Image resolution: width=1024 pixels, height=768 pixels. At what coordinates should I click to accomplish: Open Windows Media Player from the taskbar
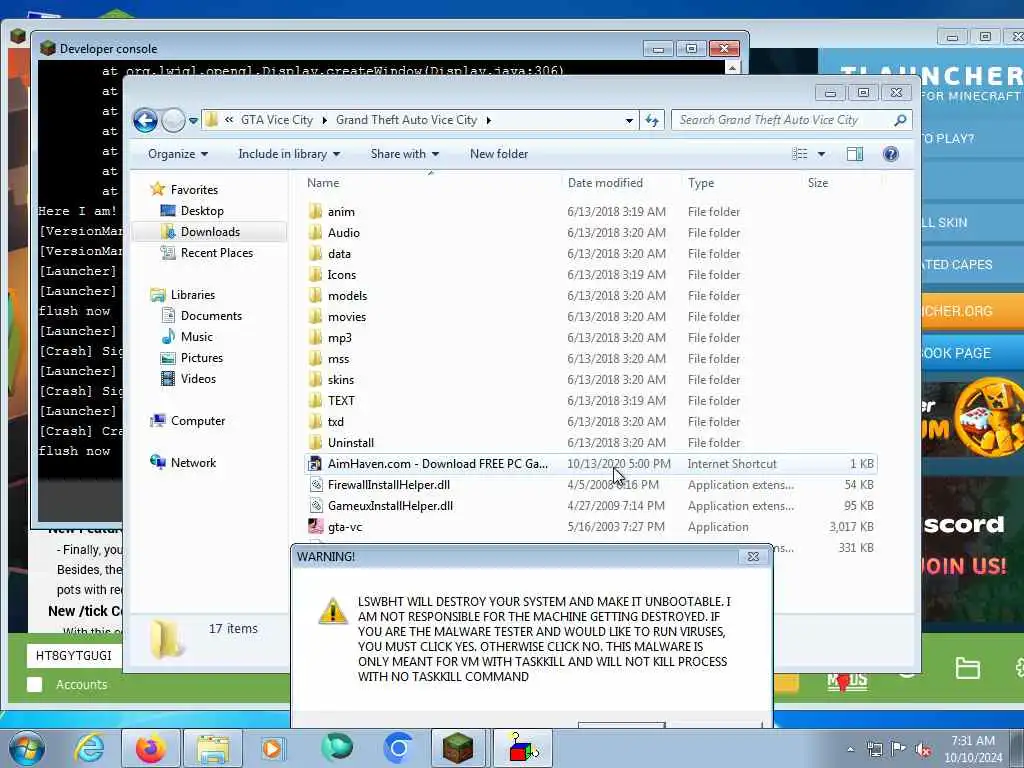[x=273, y=748]
